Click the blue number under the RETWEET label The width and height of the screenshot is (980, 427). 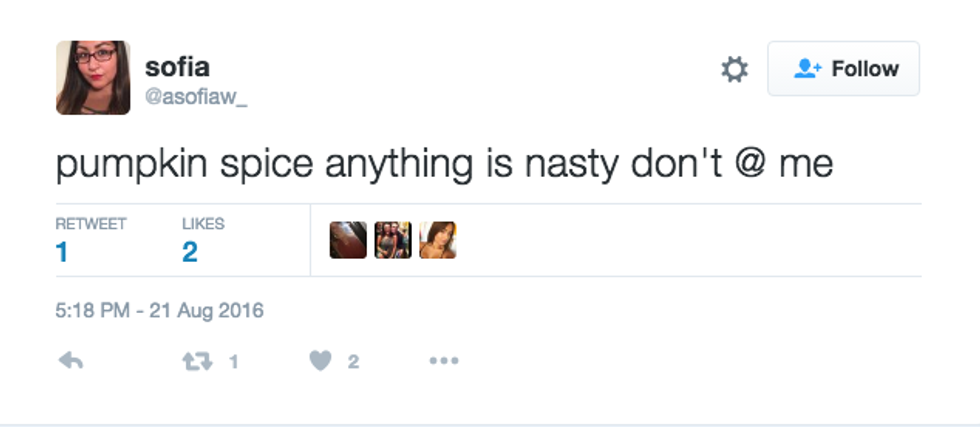click(x=62, y=252)
